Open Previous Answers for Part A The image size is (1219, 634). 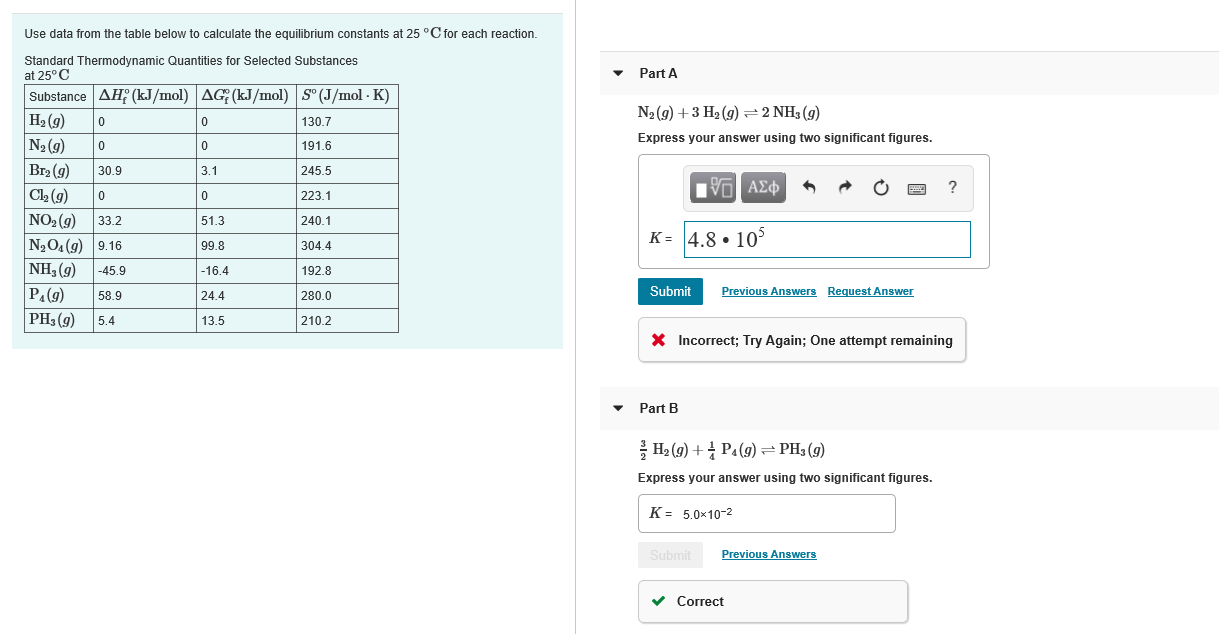769,291
